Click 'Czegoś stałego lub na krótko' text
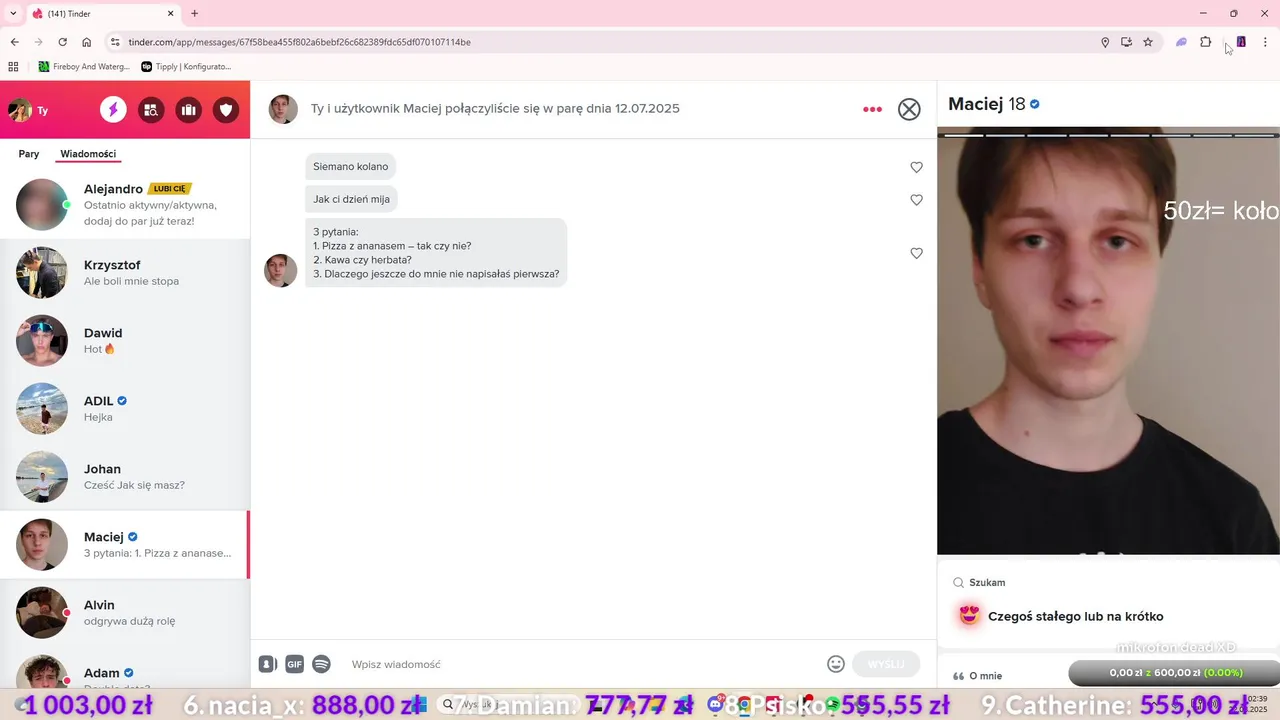Screen dimensions: 1280x720 click(1075, 616)
